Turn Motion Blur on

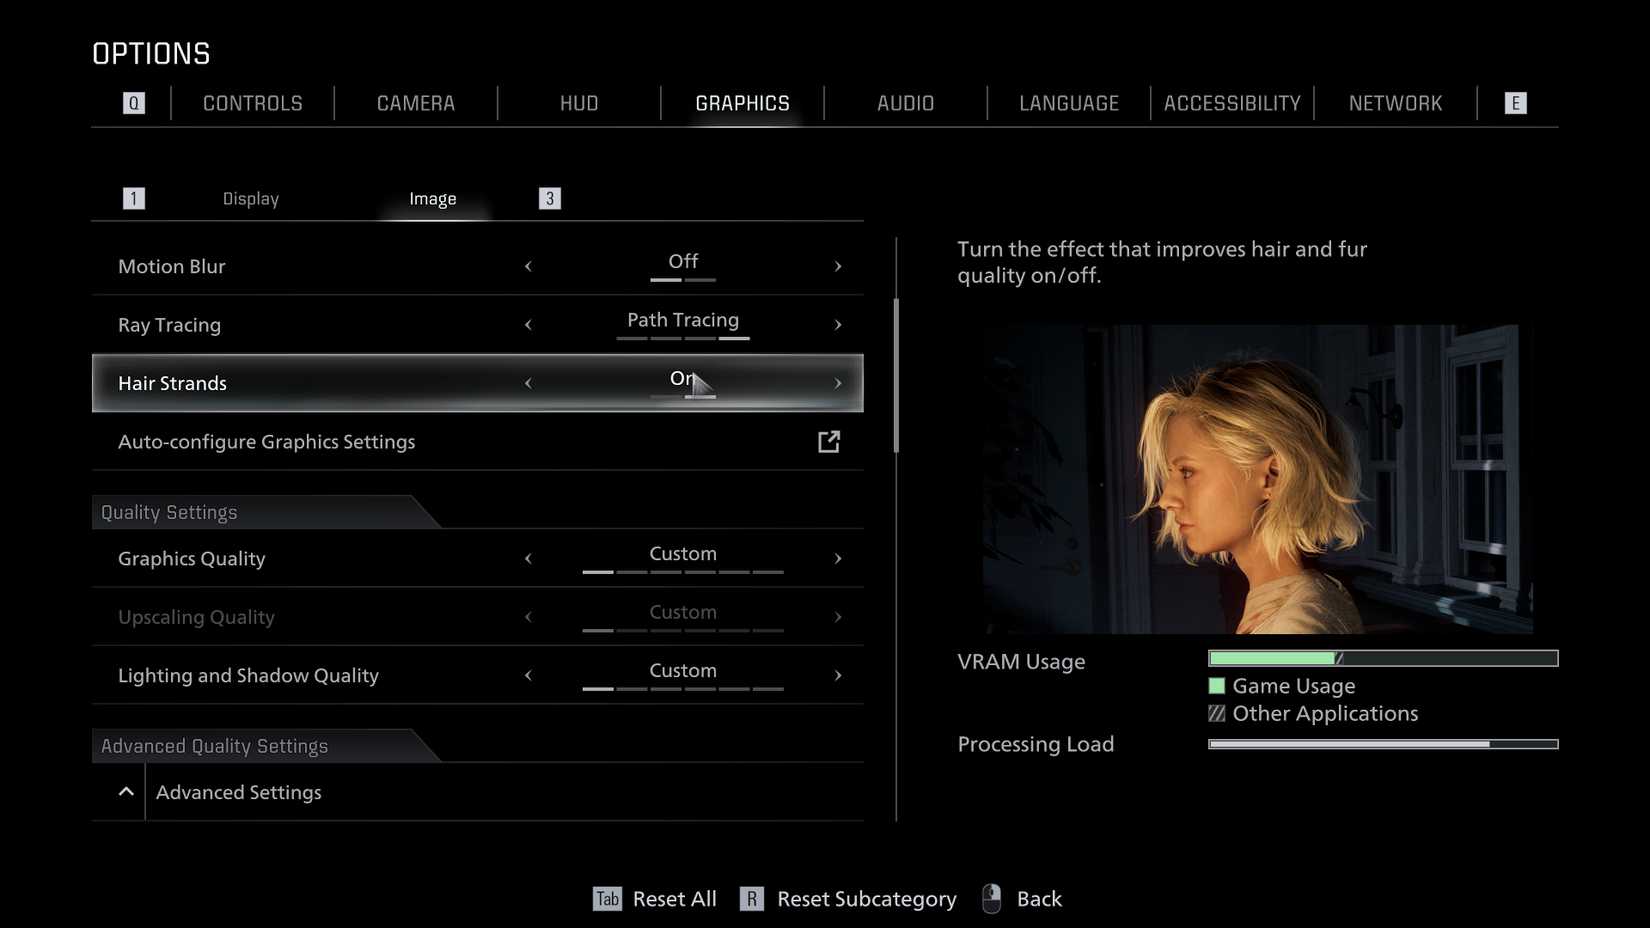click(x=838, y=265)
